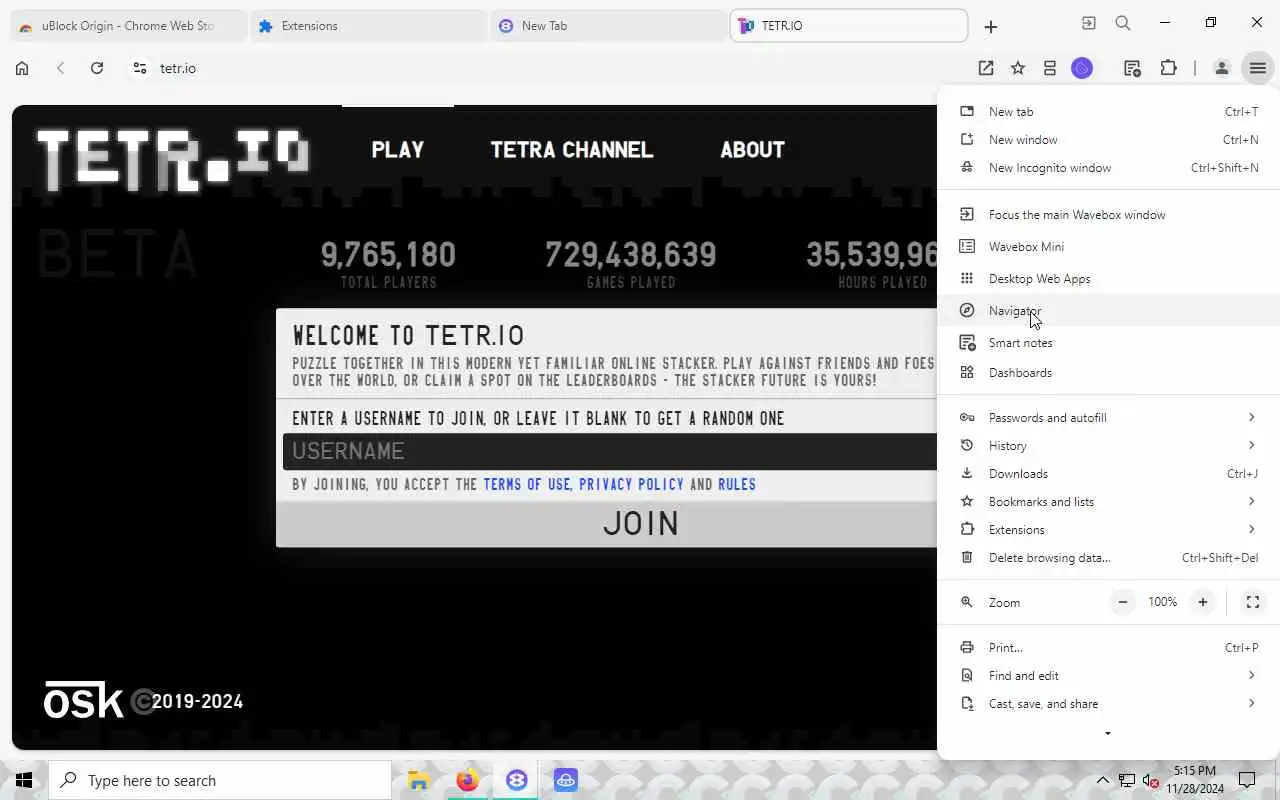
Task: Click the split view icon in toolbar
Action: point(1050,68)
